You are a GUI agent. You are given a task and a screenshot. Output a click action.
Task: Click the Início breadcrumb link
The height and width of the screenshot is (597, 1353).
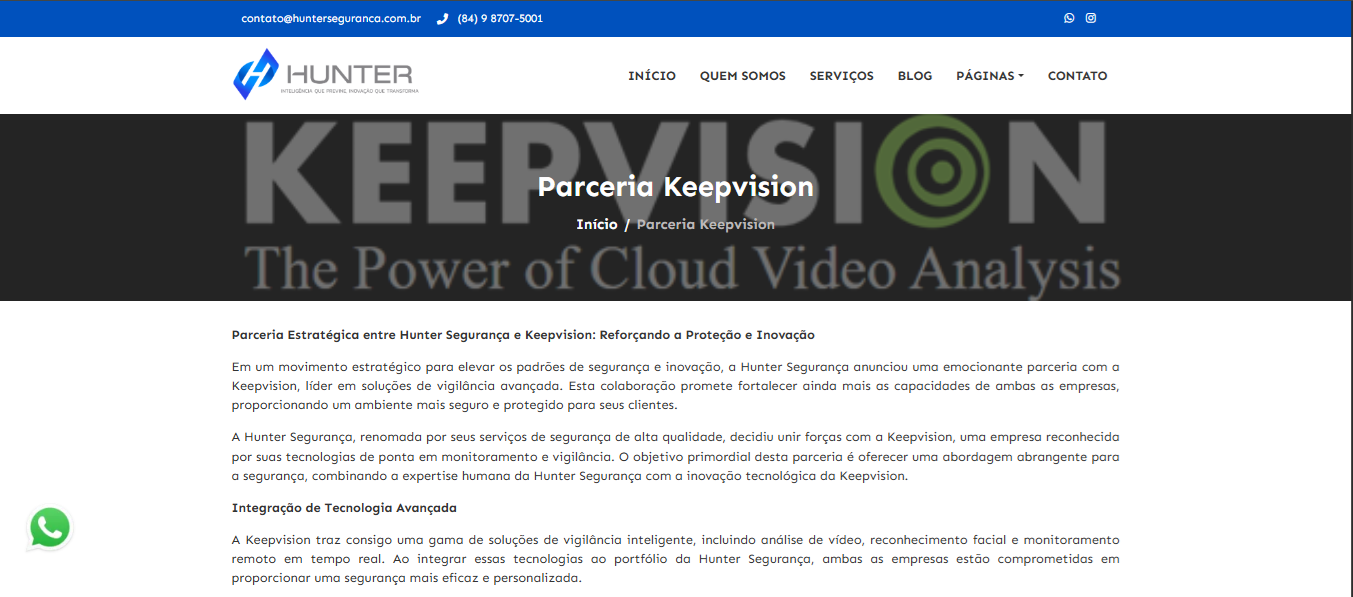tap(596, 224)
